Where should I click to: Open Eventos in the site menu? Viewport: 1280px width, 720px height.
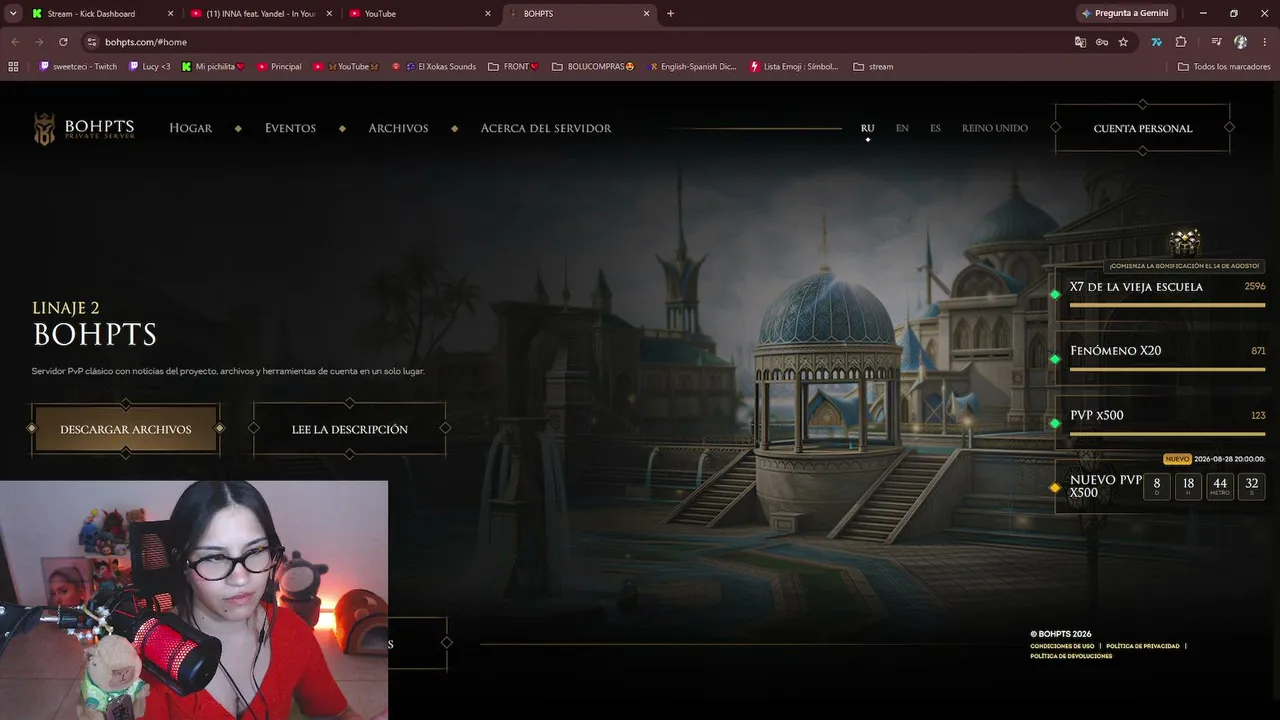coord(290,129)
